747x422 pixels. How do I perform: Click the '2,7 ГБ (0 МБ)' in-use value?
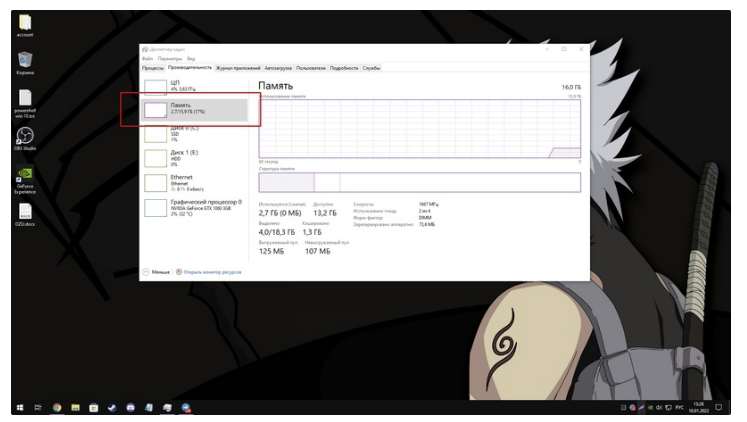click(x=280, y=213)
